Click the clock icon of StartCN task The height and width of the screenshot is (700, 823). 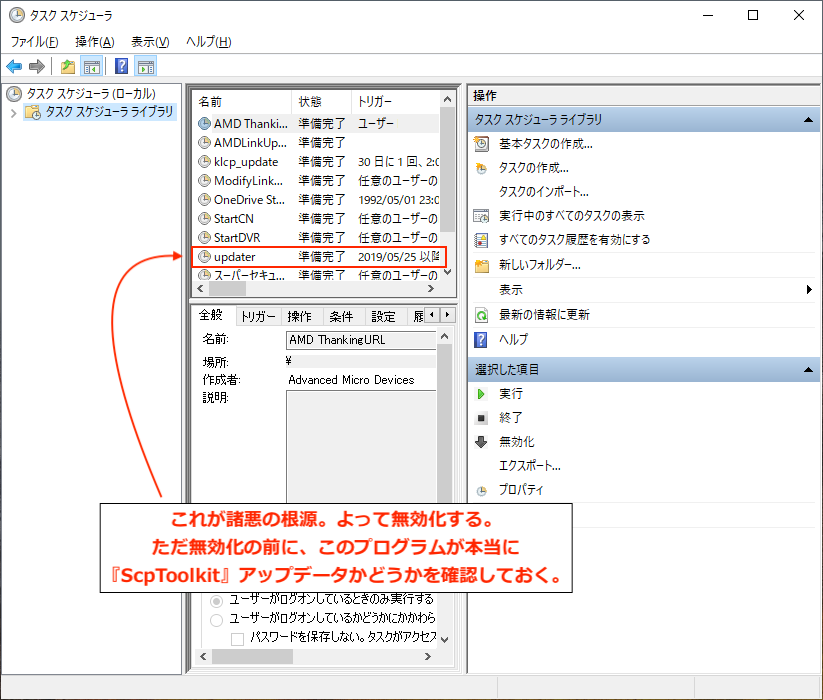pyautogui.click(x=204, y=219)
